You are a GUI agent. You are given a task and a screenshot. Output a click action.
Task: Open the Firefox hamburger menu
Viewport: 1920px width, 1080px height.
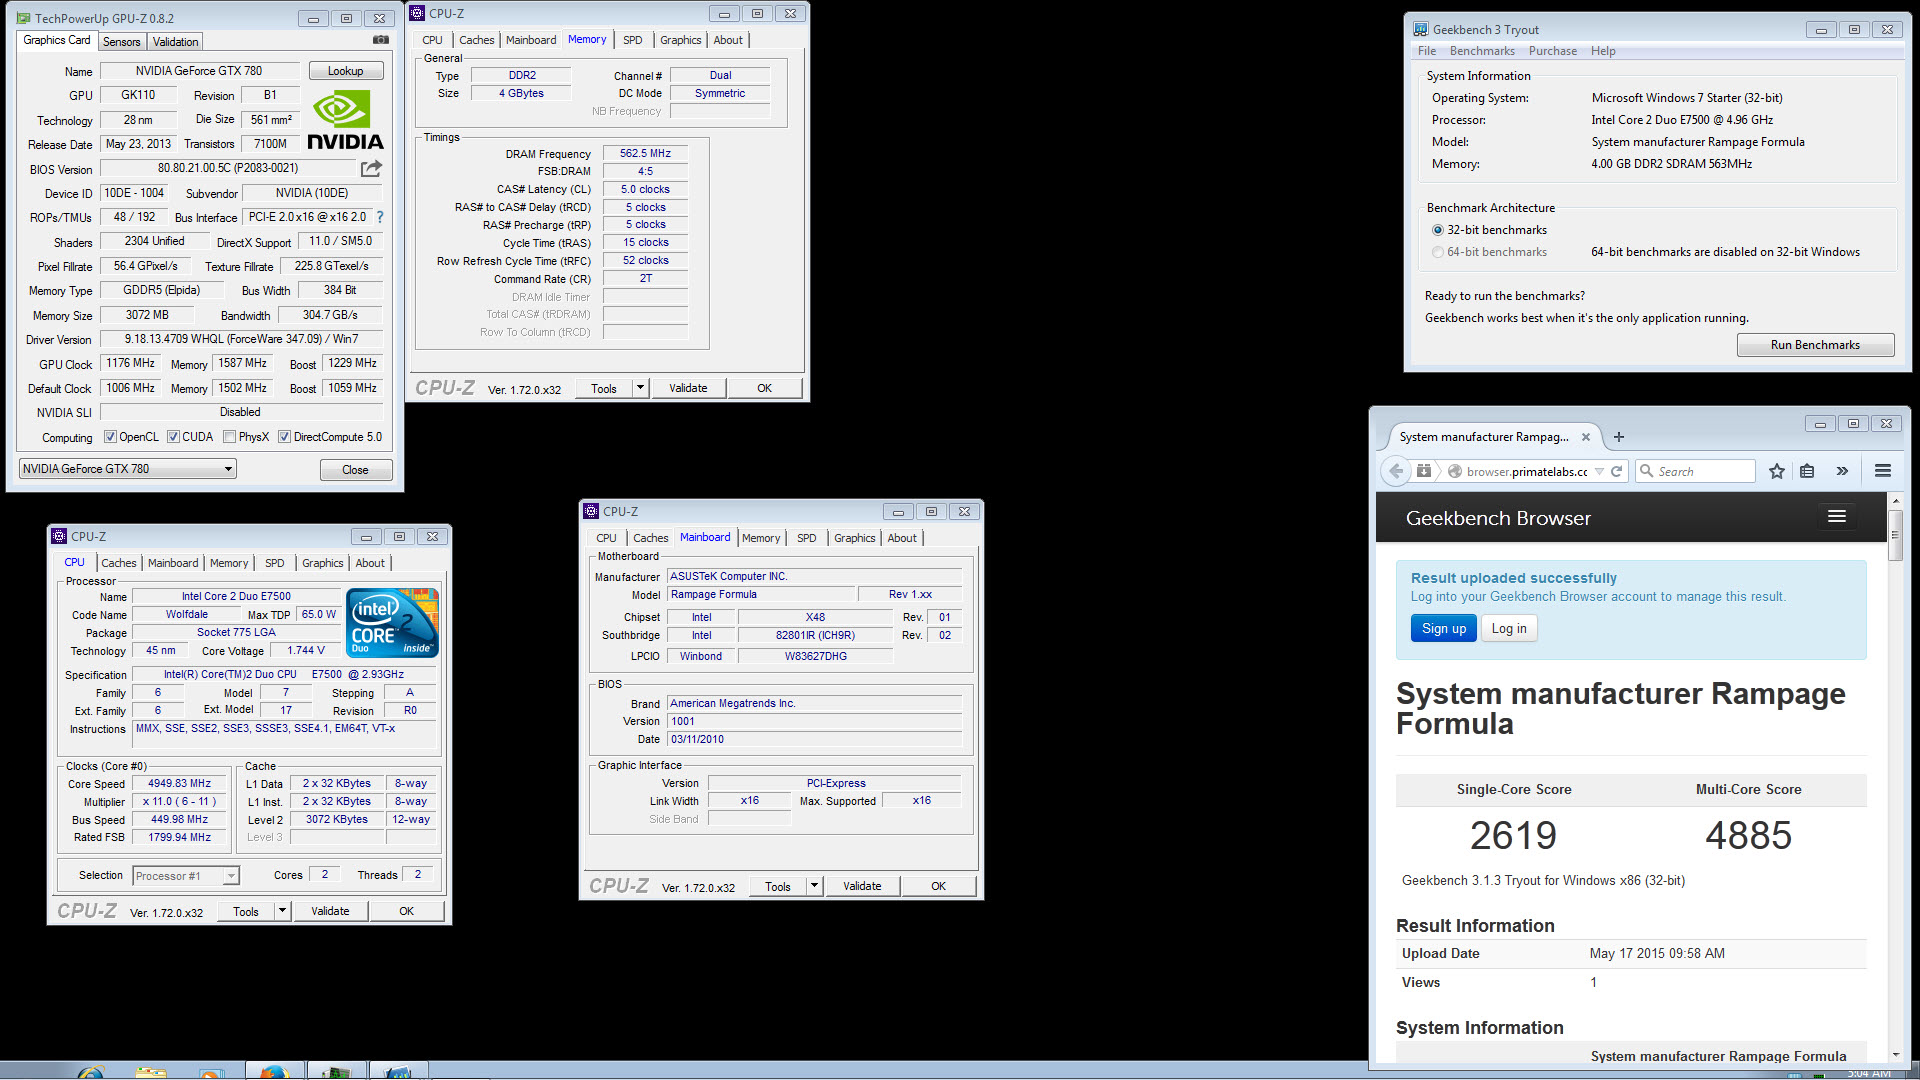[1883, 471]
